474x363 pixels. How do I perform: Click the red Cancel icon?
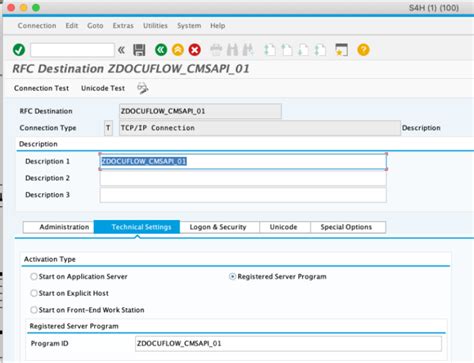click(x=195, y=50)
